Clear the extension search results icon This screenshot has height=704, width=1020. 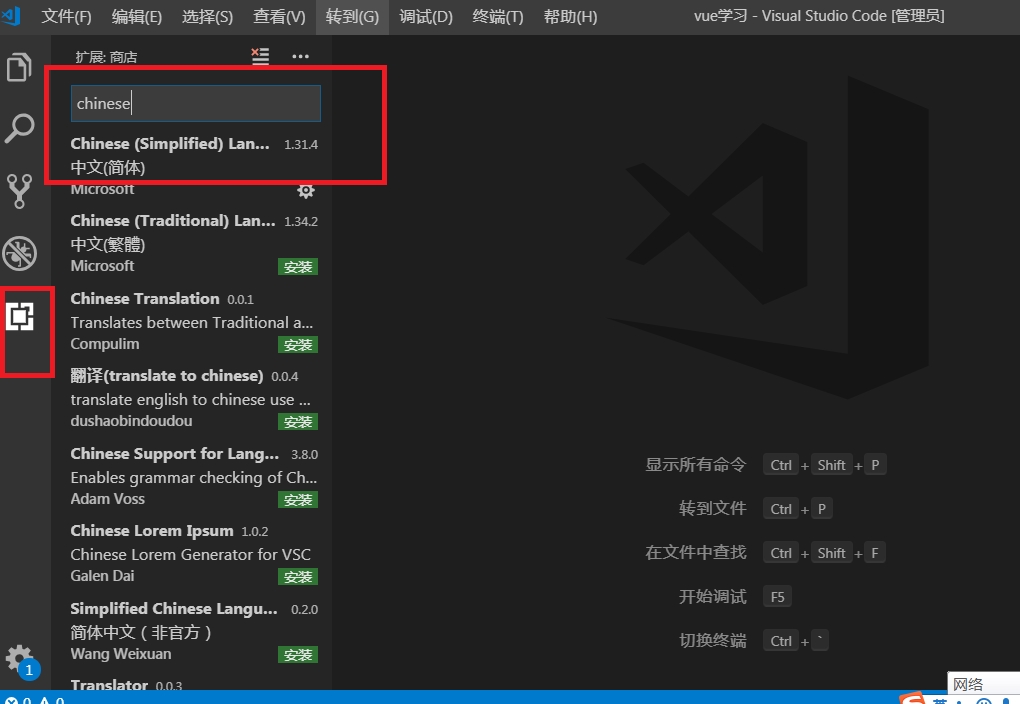pos(260,56)
